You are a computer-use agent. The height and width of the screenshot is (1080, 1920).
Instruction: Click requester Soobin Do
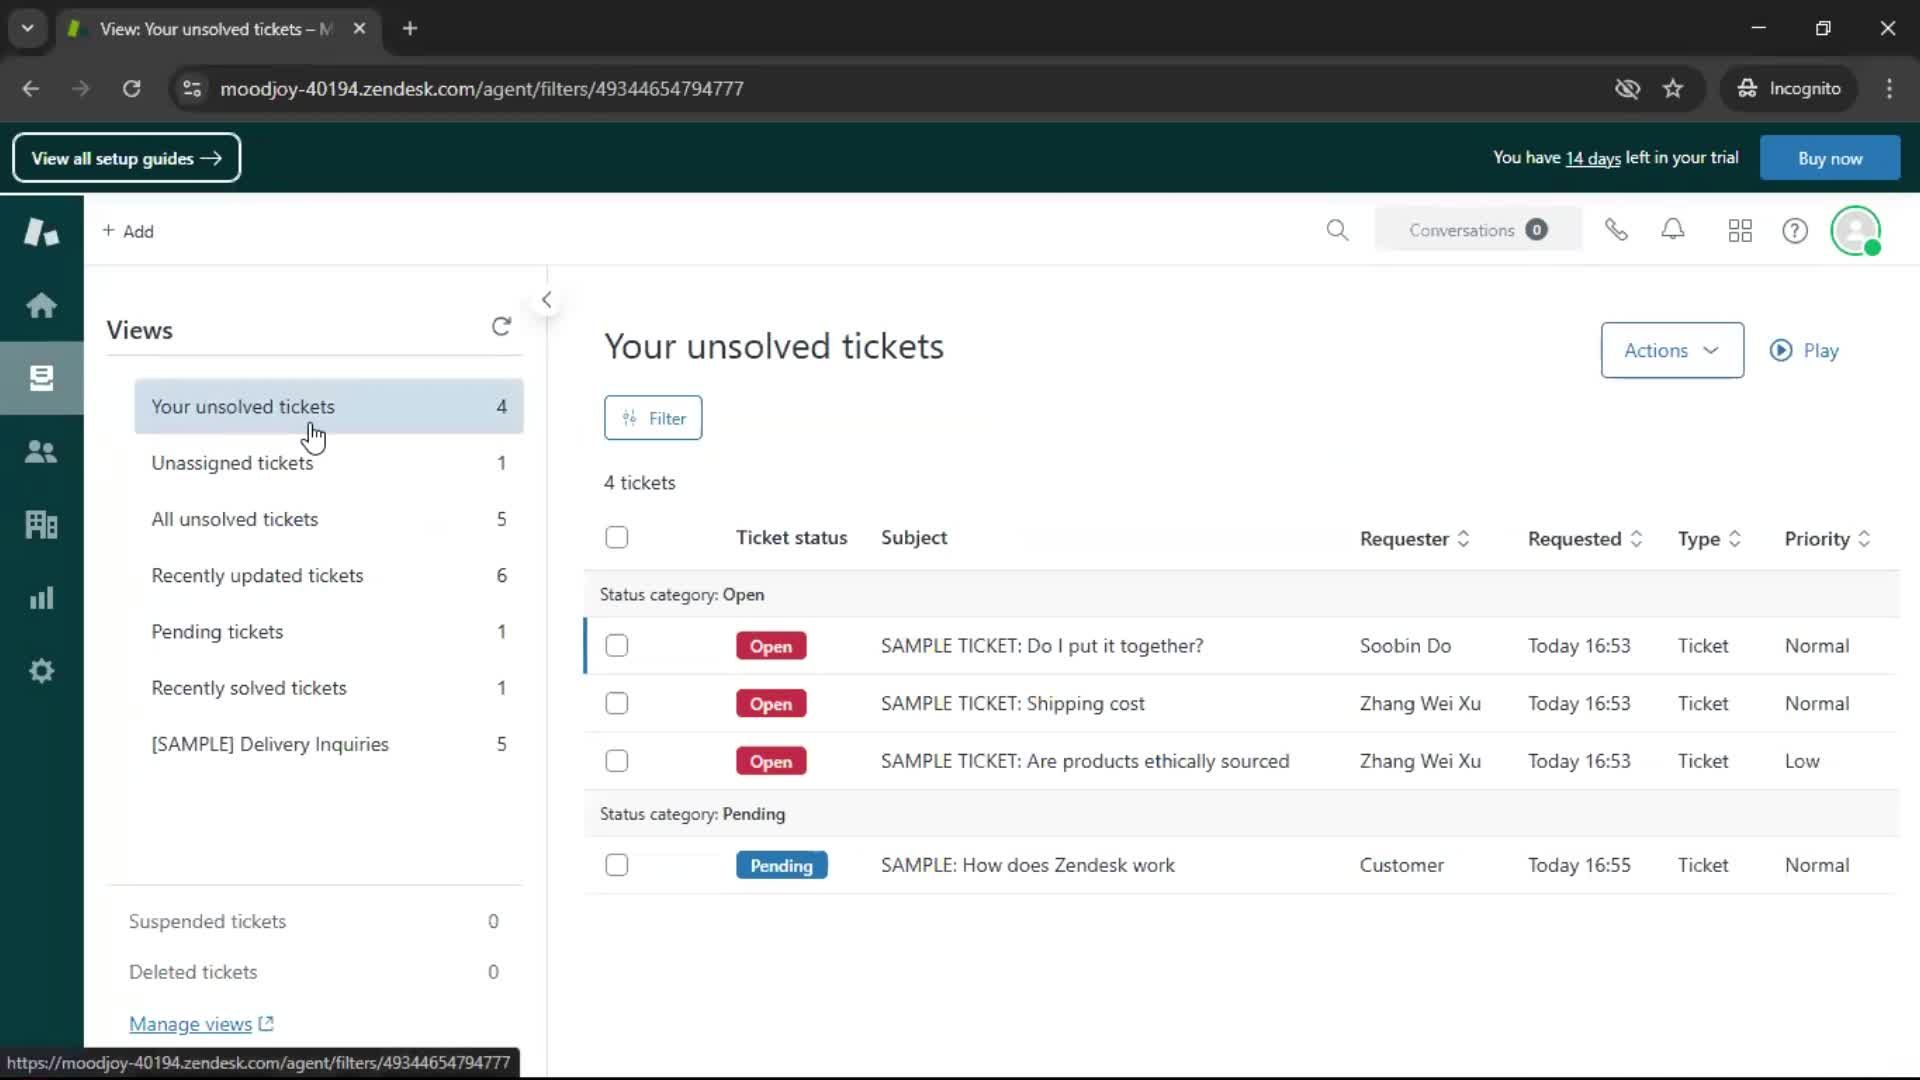tap(1405, 646)
